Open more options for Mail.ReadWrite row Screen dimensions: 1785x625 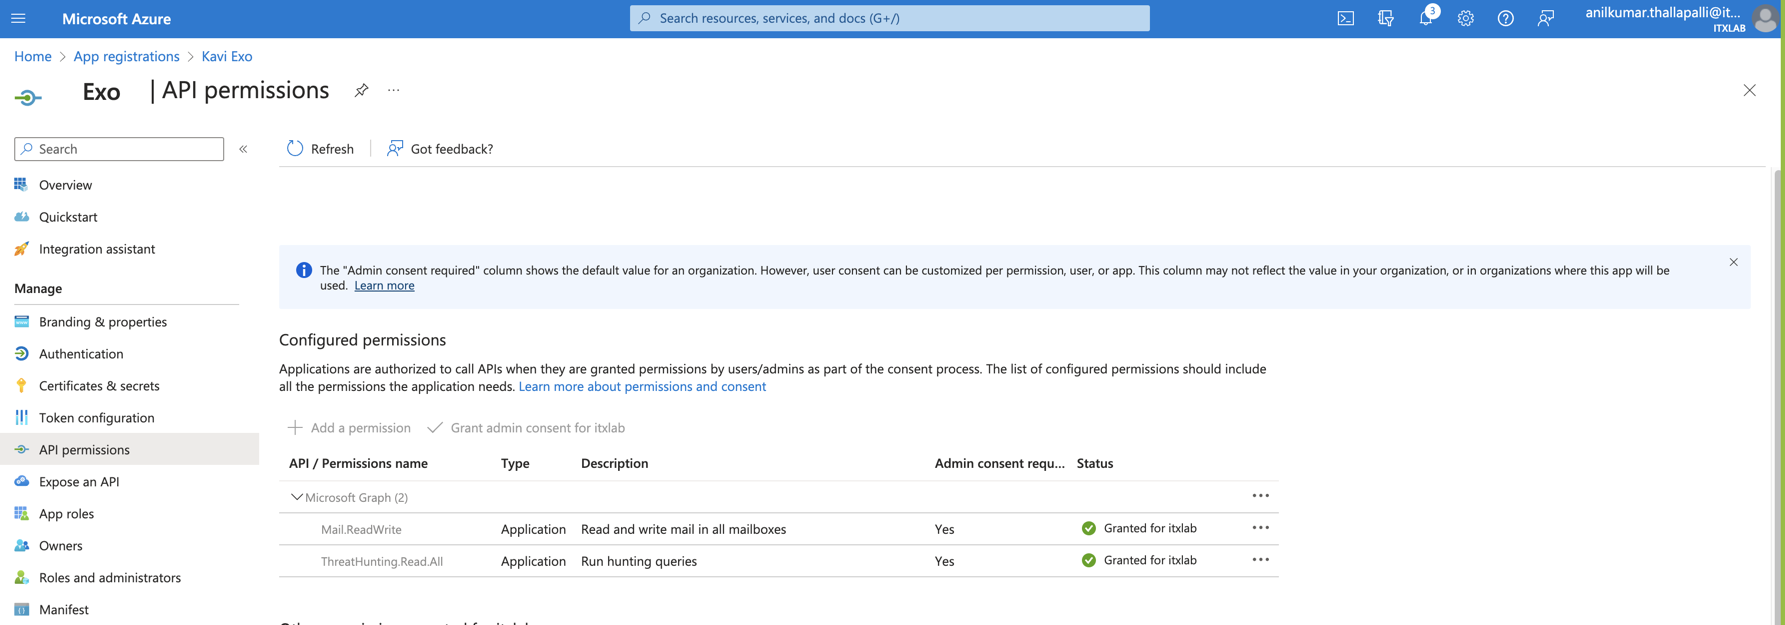coord(1261,528)
